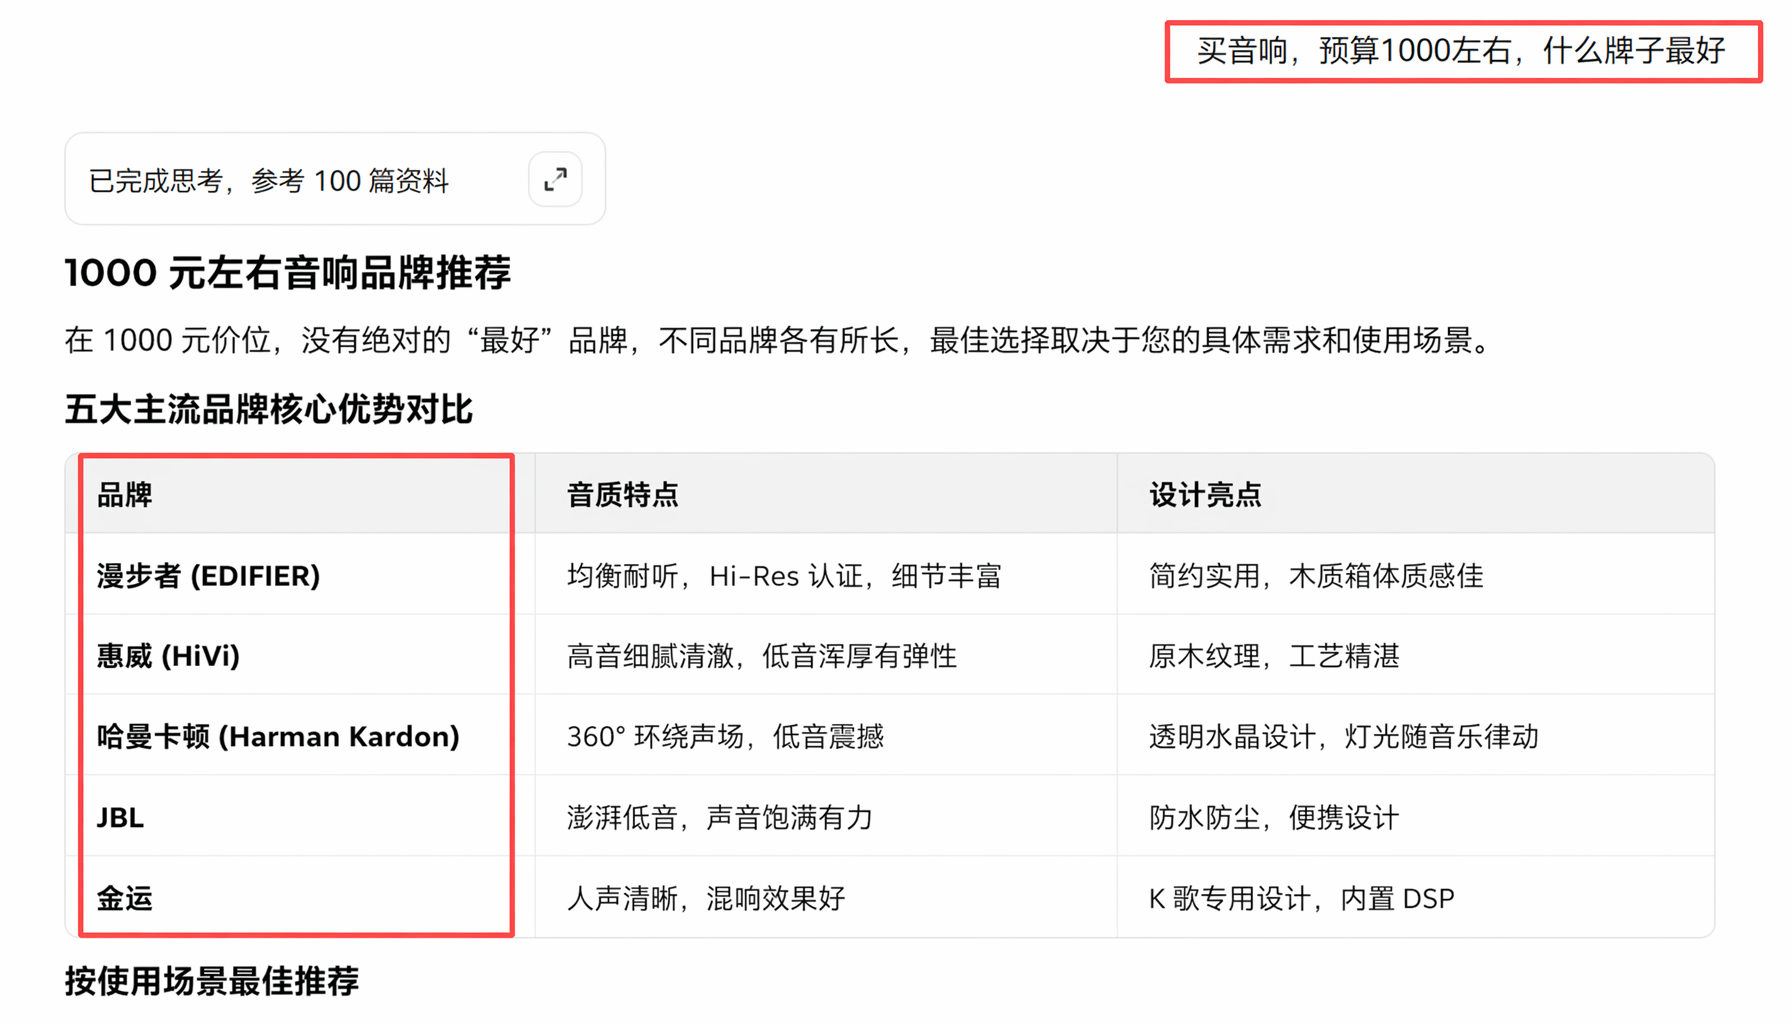Select the K 歌专用设计 cell
1792x1024 pixels.
click(1416, 898)
